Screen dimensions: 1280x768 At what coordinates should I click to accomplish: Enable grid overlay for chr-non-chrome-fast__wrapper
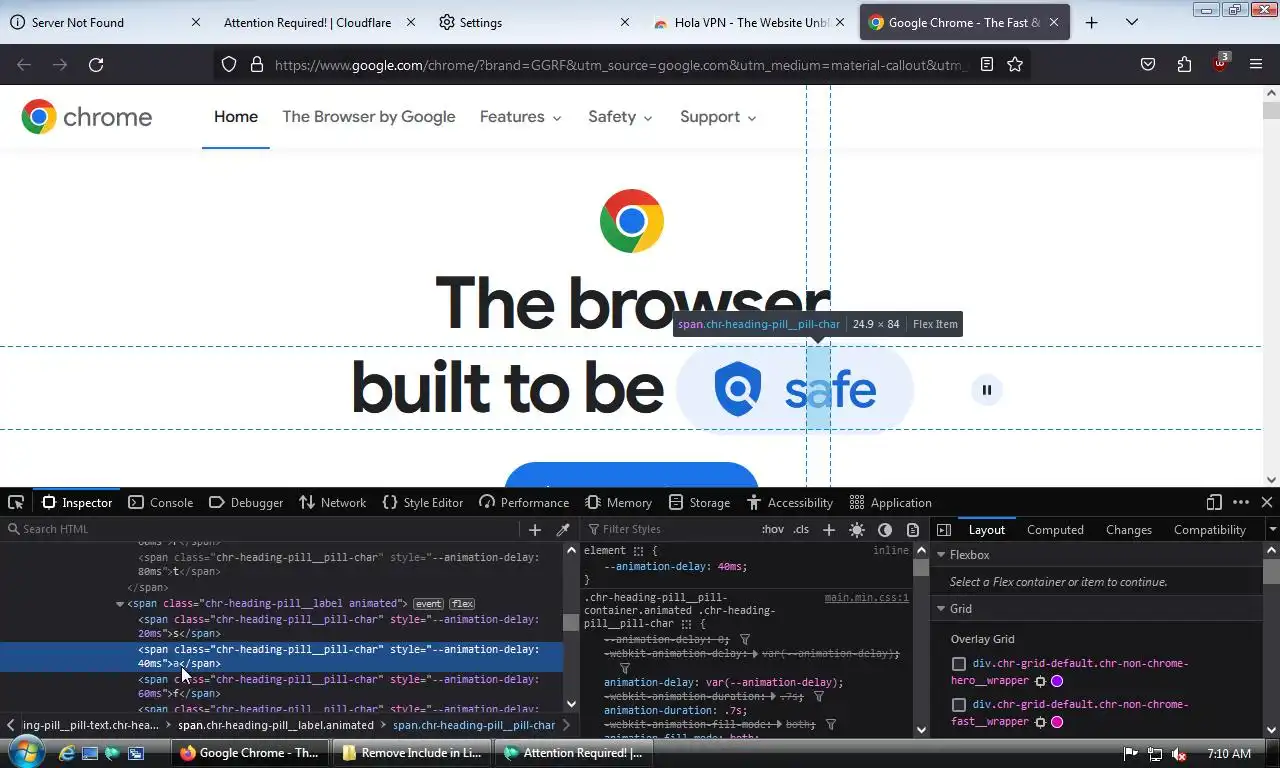pyautogui.click(x=959, y=705)
